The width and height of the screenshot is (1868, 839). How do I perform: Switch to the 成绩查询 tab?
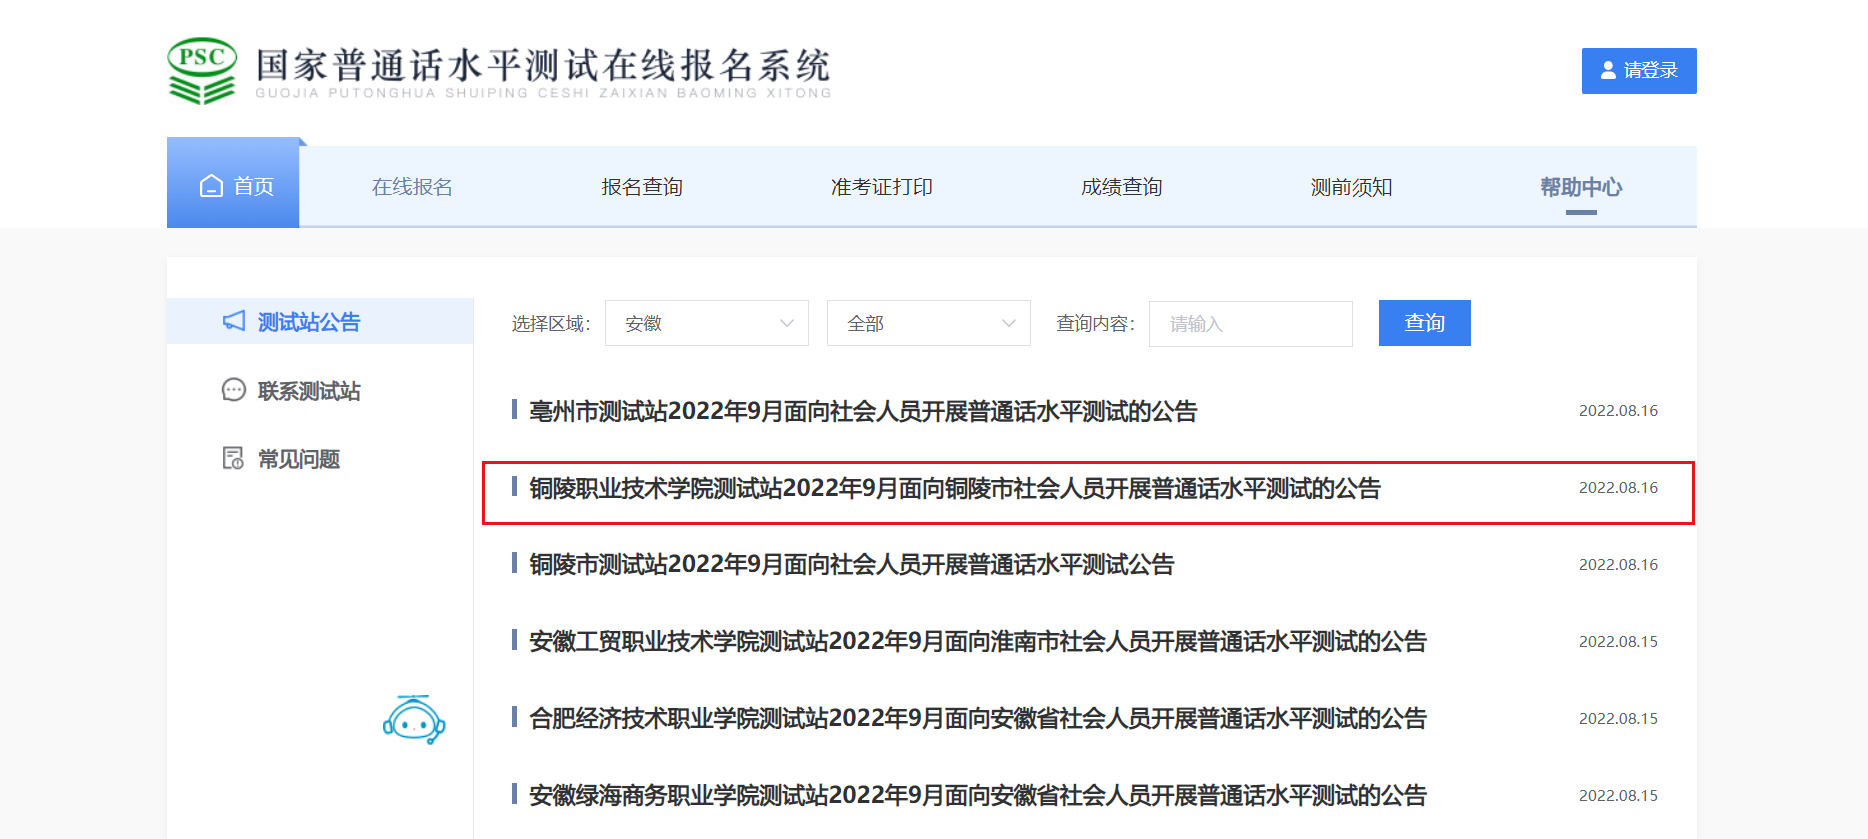pyautogui.click(x=1122, y=187)
